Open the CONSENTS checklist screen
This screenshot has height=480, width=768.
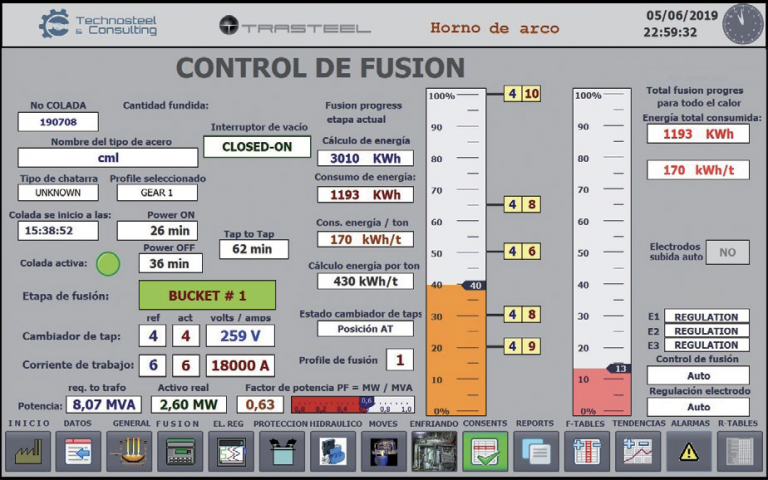click(x=485, y=451)
